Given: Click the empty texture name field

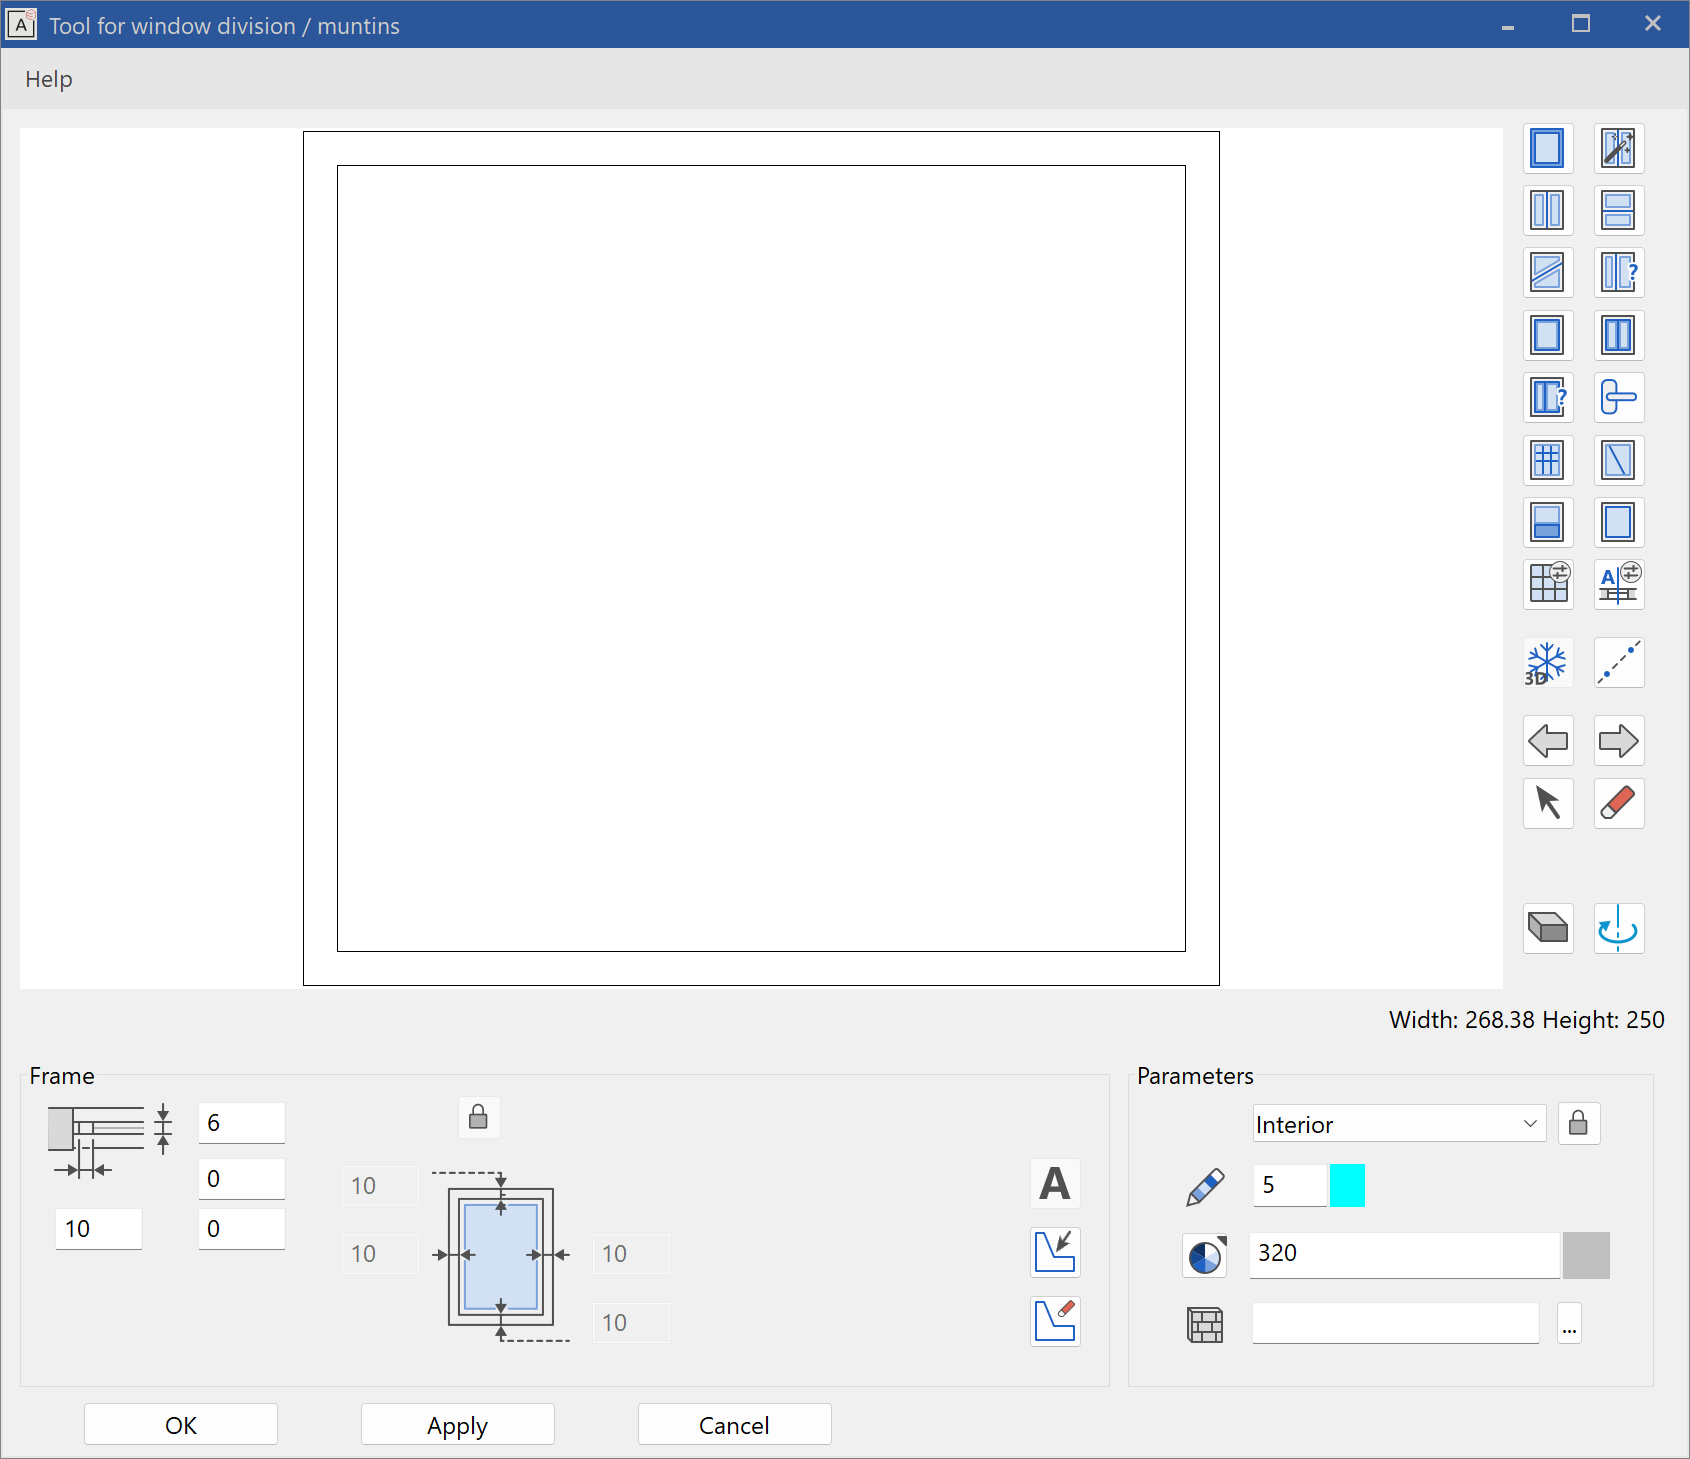Looking at the screenshot, I should coord(1396,1324).
